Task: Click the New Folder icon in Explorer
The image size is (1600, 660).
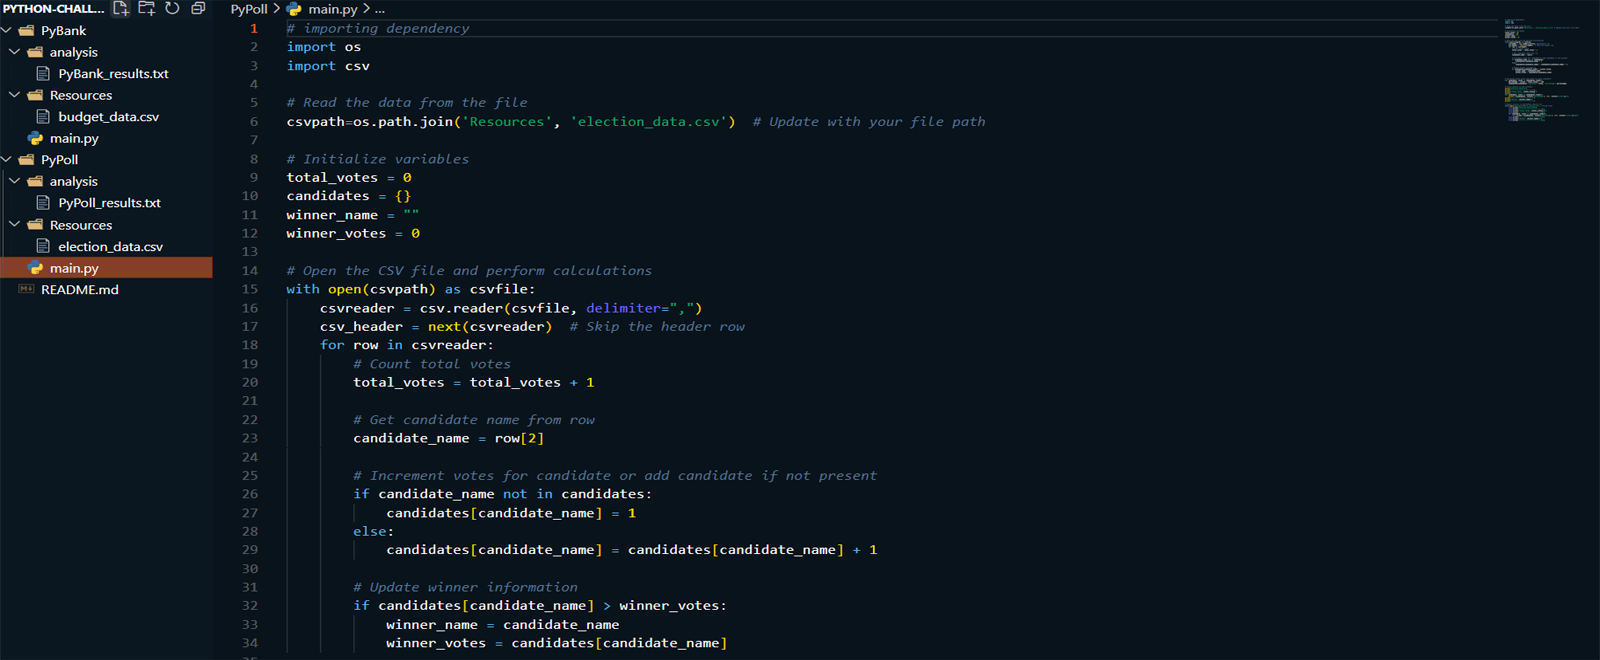Action: coord(146,9)
